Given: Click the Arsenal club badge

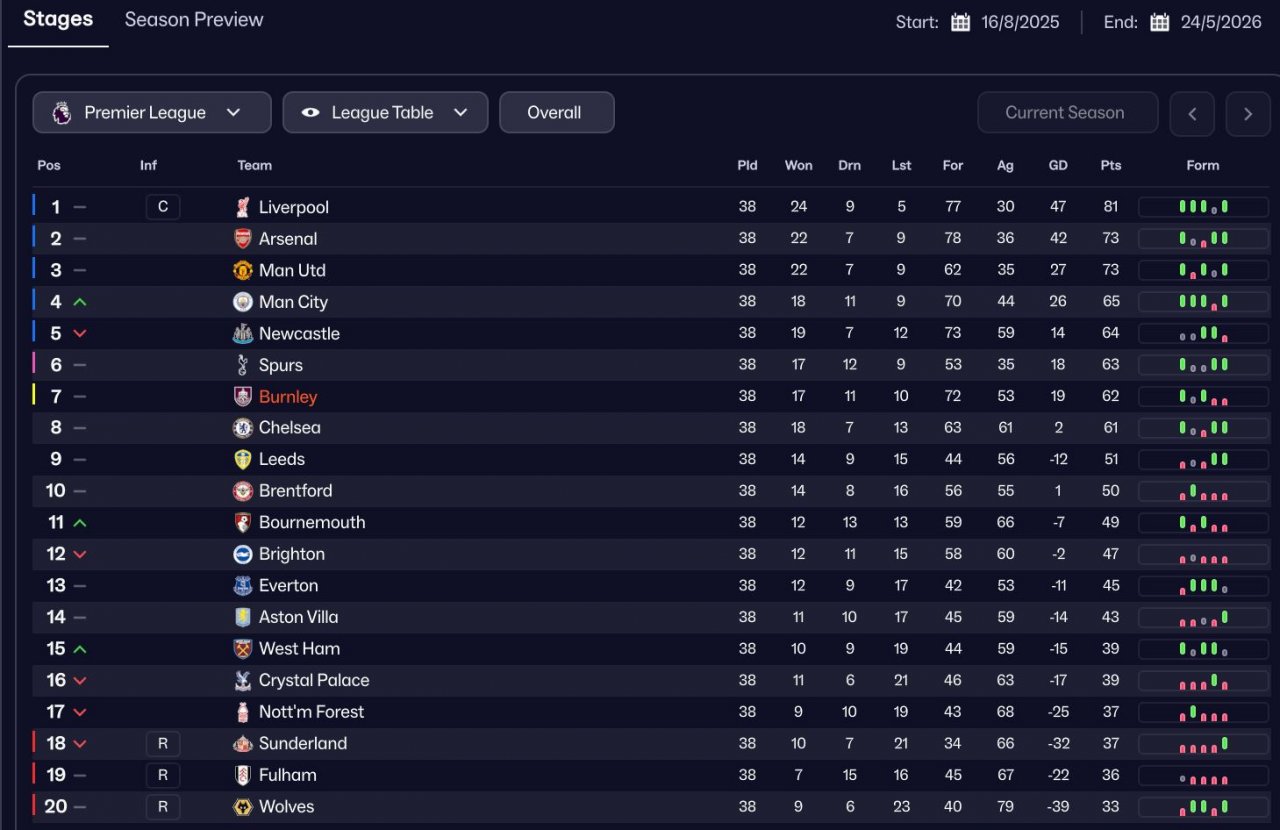Looking at the screenshot, I should 242,239.
